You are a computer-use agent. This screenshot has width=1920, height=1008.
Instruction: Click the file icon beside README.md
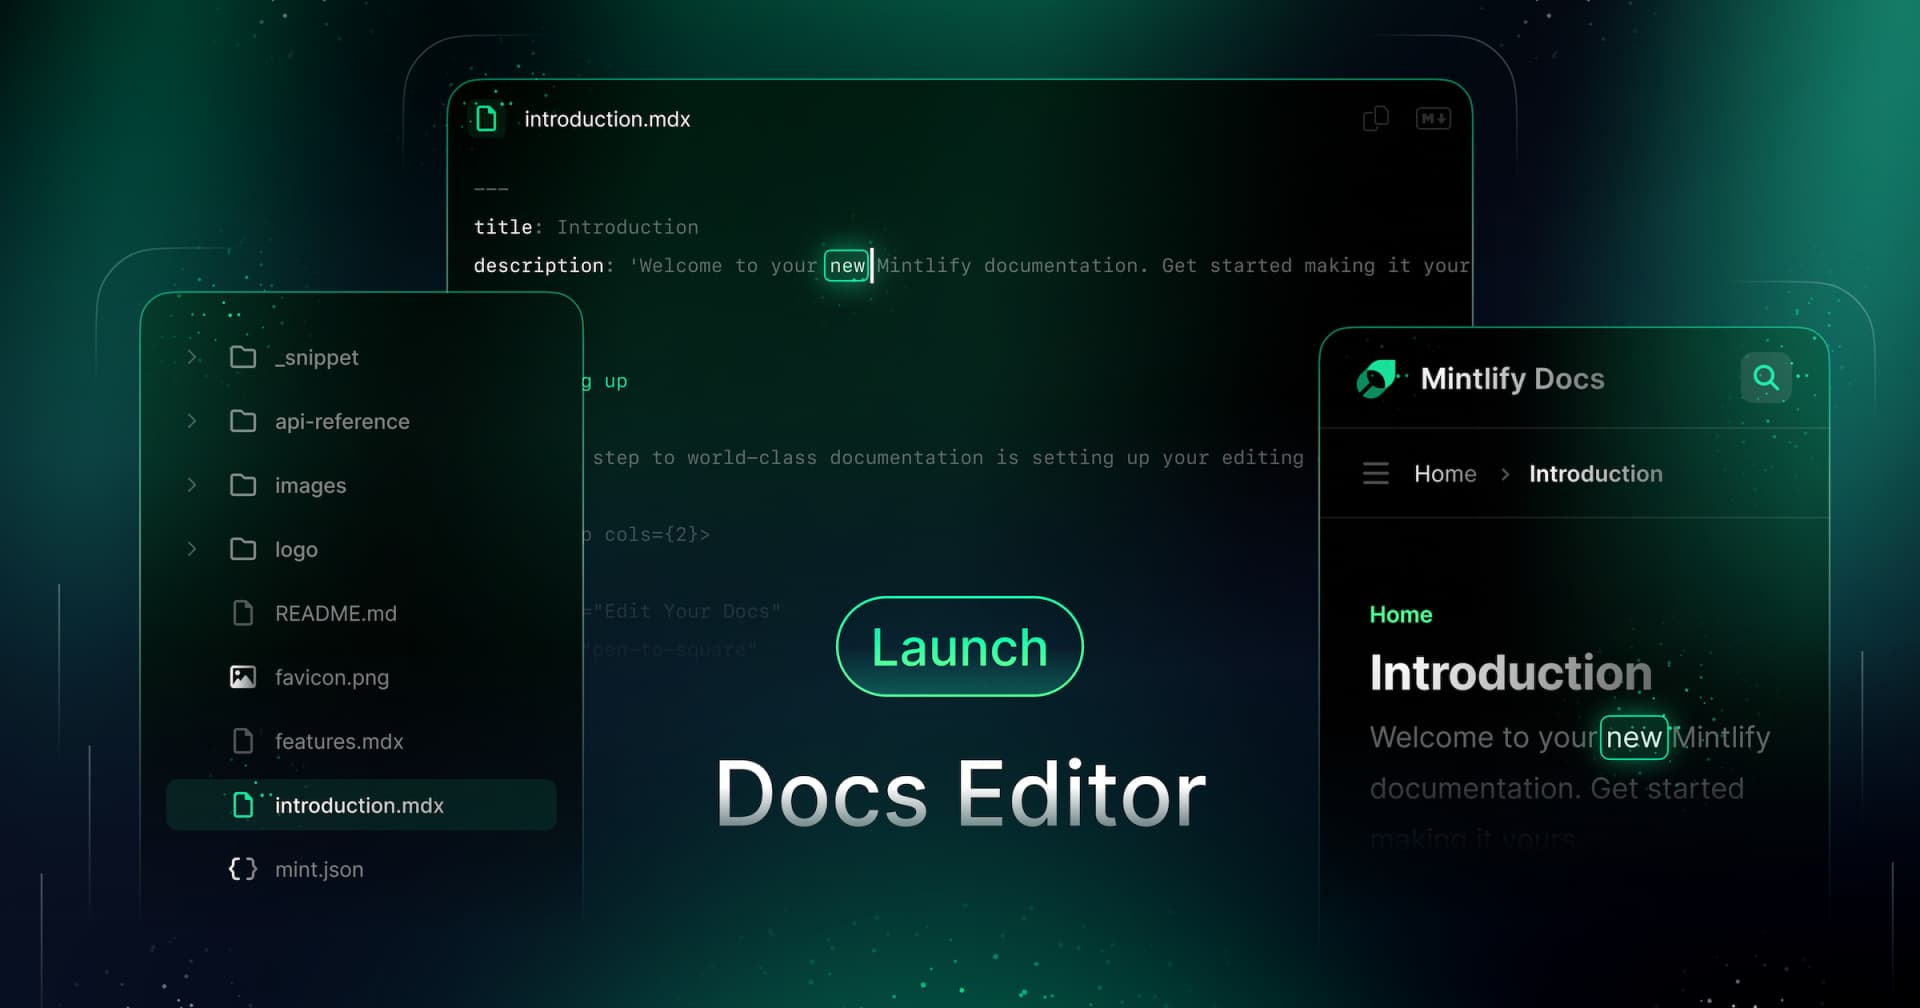242,613
